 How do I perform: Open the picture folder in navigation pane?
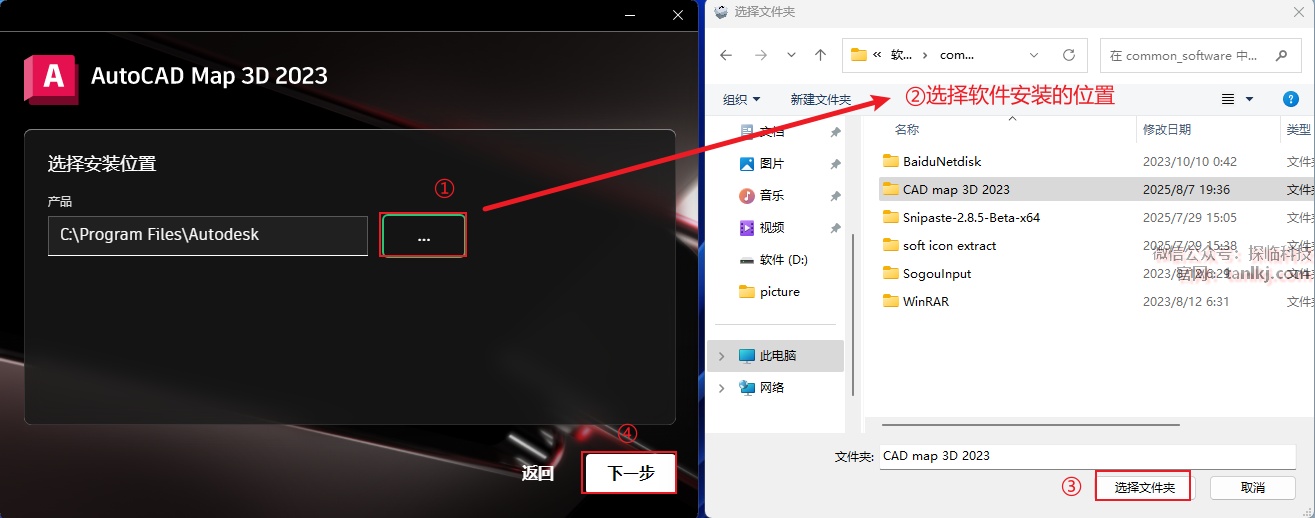point(779,291)
